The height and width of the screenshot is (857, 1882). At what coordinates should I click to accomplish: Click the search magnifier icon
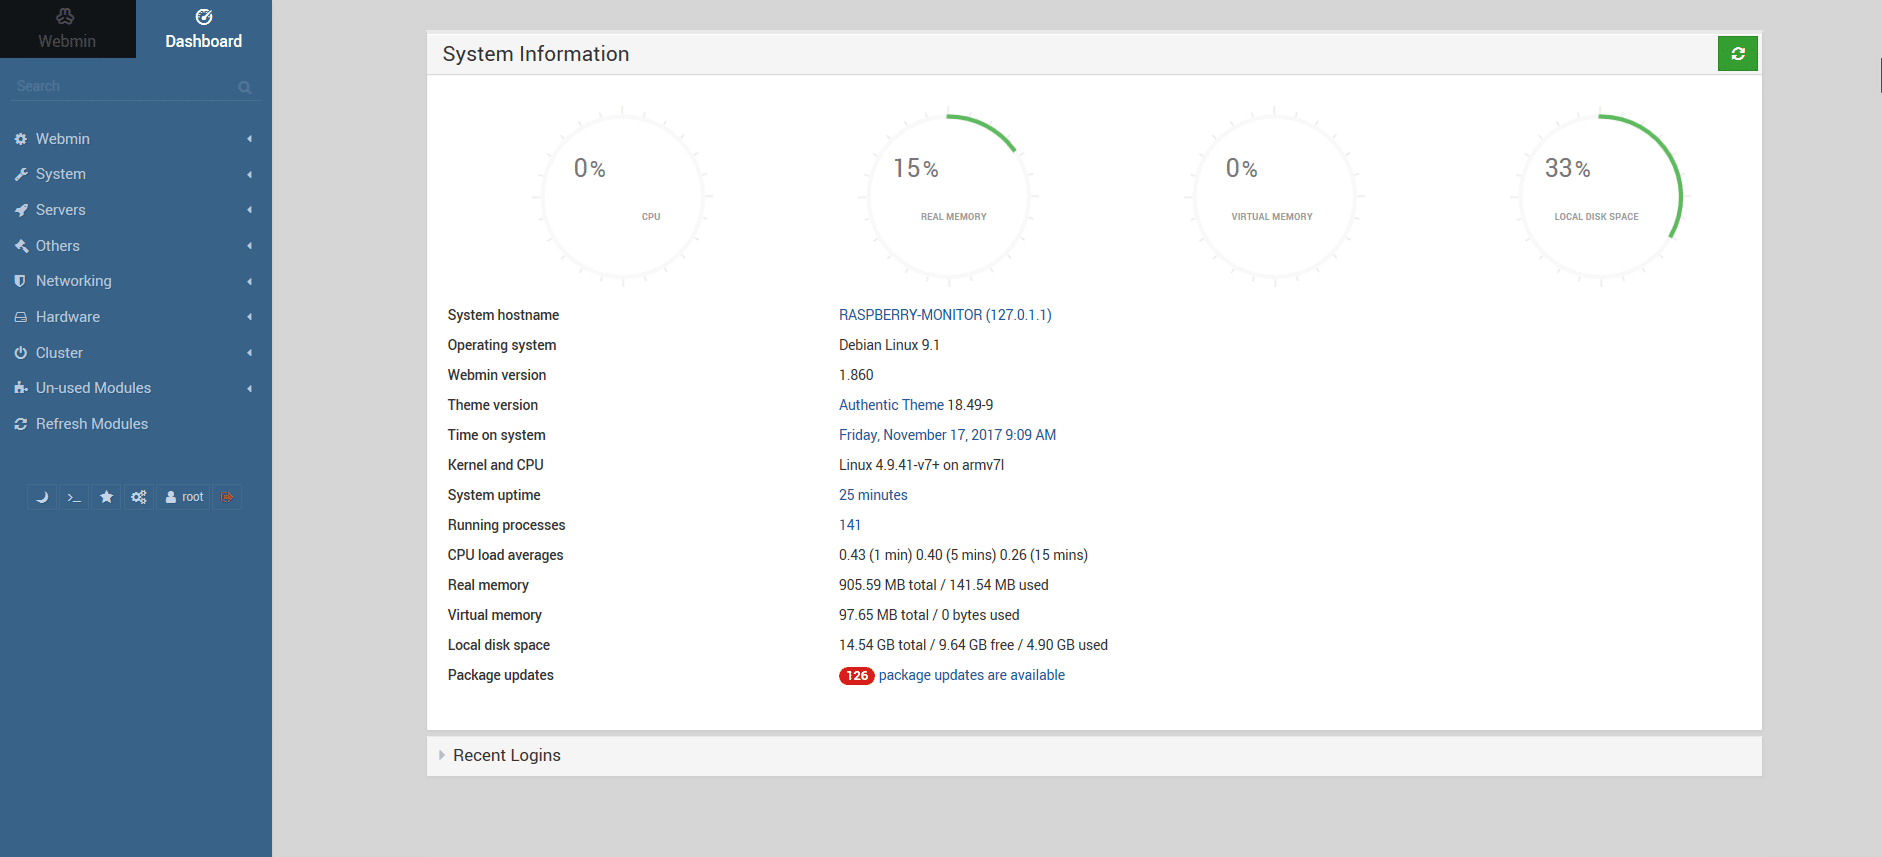pyautogui.click(x=244, y=87)
